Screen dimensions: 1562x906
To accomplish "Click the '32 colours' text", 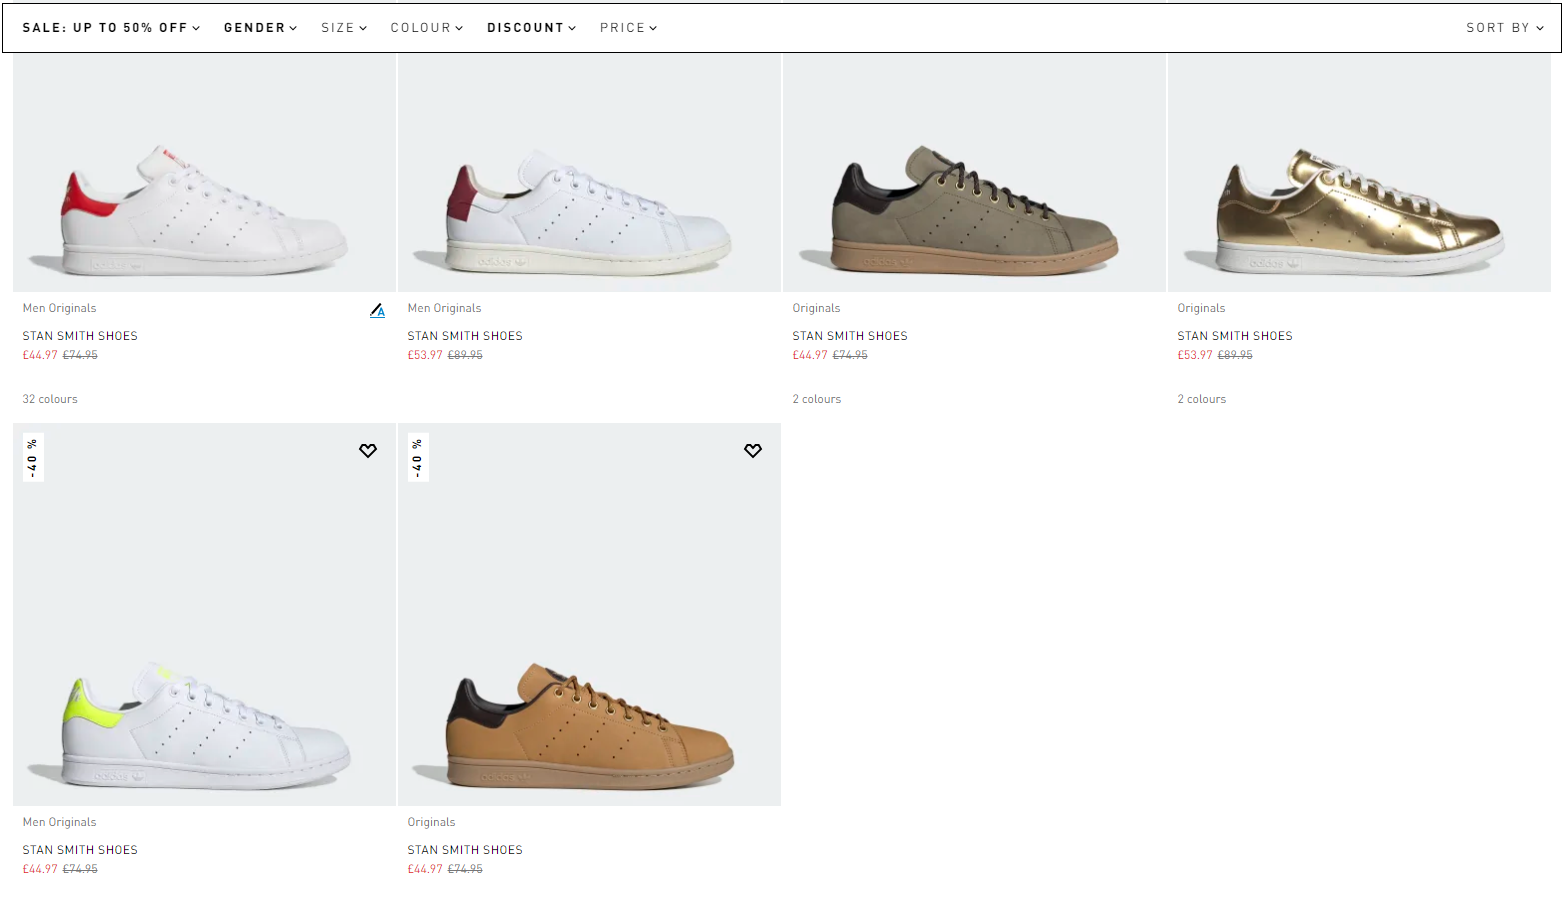I will [50, 399].
